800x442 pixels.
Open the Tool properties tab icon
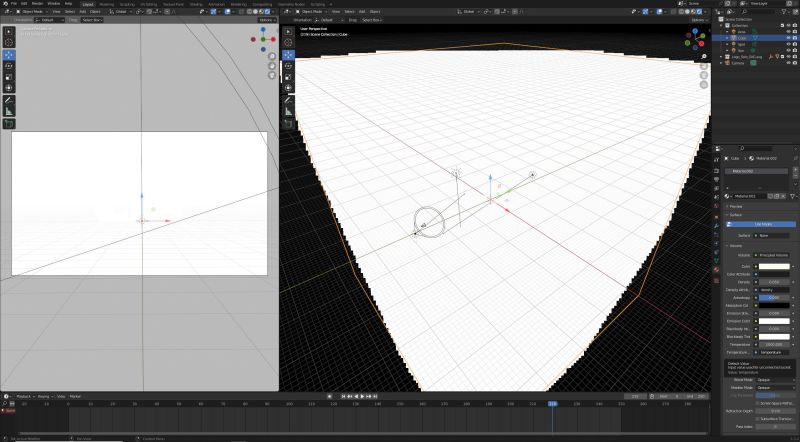point(716,160)
